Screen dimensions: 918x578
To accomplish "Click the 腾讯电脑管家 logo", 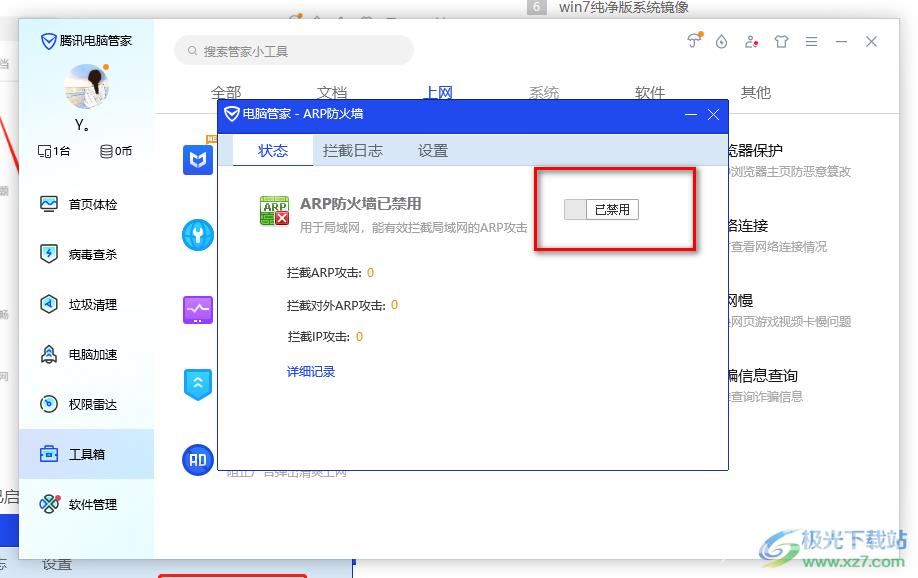I will tap(86, 40).
